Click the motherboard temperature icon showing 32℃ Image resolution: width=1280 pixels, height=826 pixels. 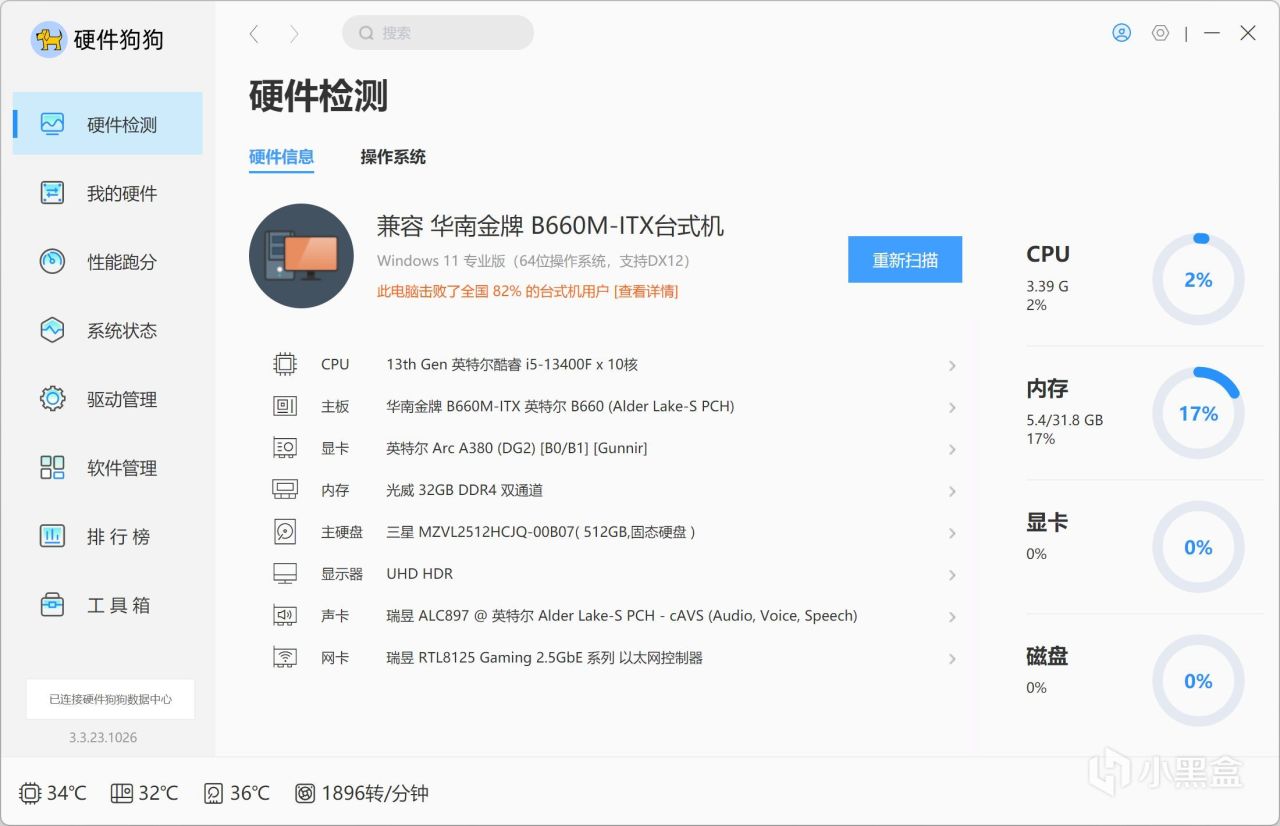click(122, 794)
